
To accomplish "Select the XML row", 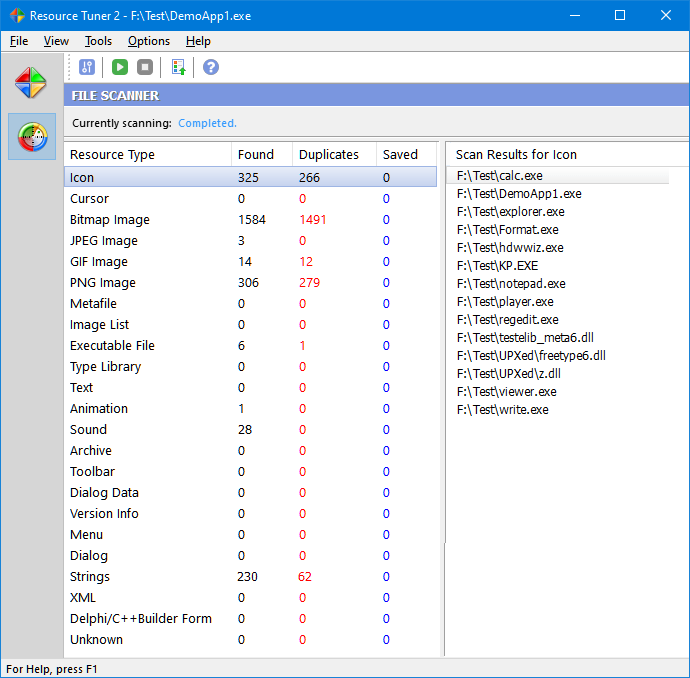I will coord(250,597).
